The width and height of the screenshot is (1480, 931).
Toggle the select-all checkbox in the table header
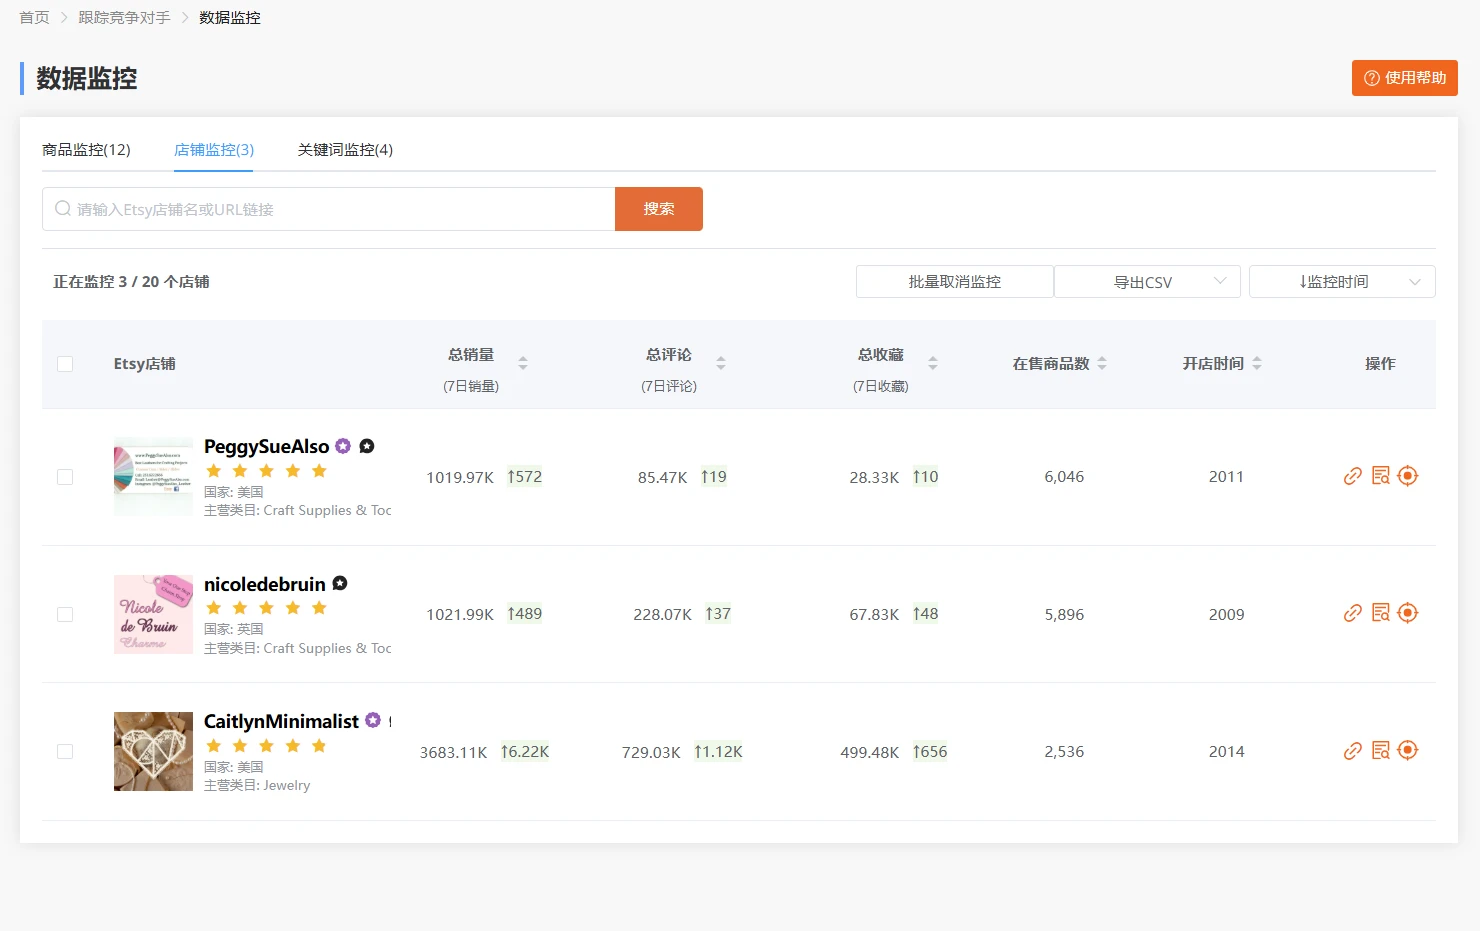coord(65,363)
